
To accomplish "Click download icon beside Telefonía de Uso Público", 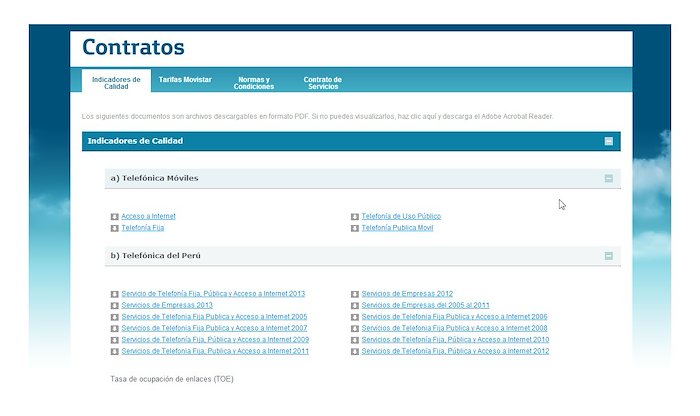I will tap(355, 216).
